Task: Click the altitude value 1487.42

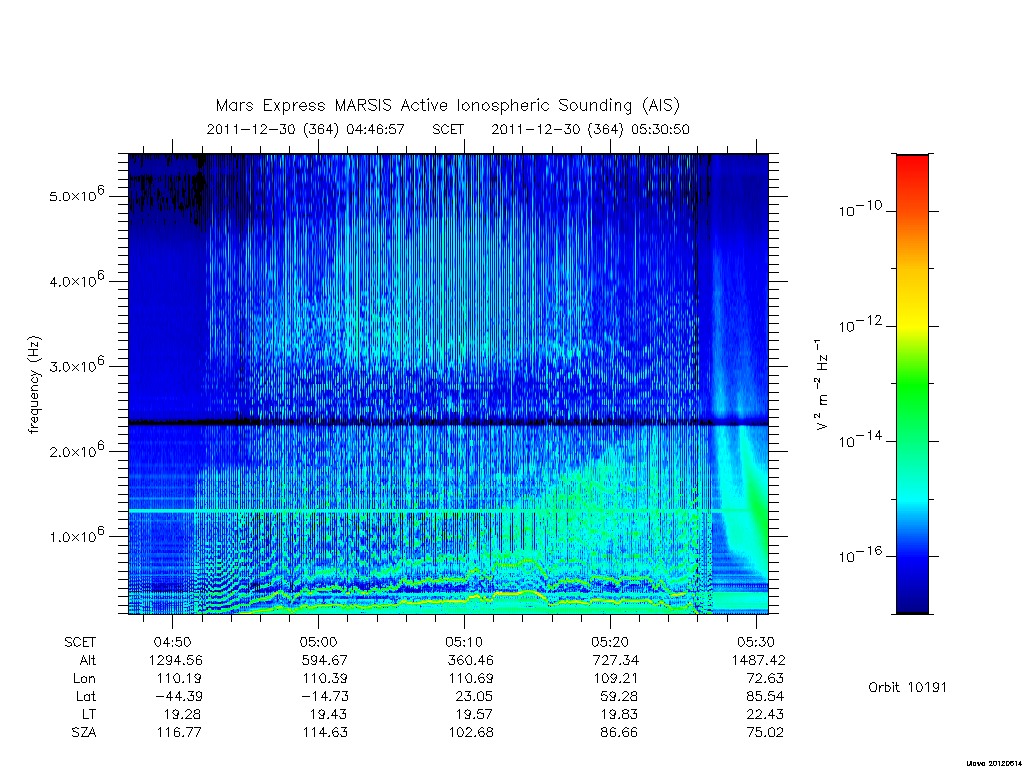Action: 758,660
